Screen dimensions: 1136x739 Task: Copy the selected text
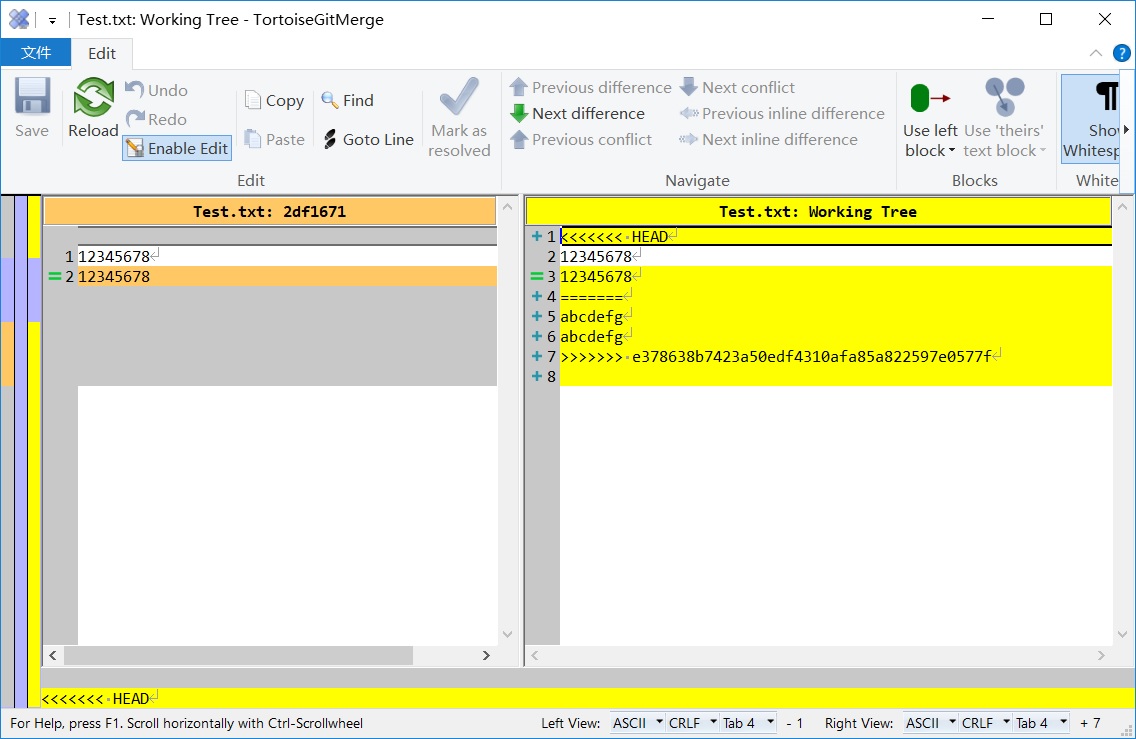click(x=274, y=101)
